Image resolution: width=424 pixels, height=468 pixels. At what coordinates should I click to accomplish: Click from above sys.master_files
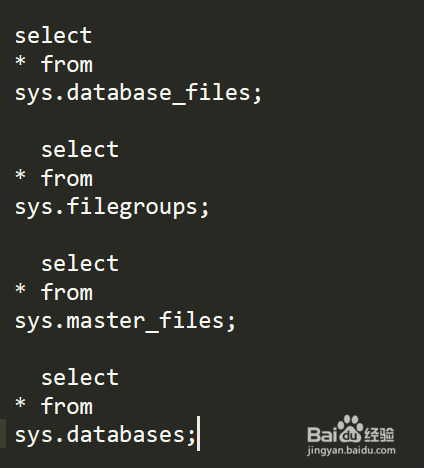[x=67, y=292]
